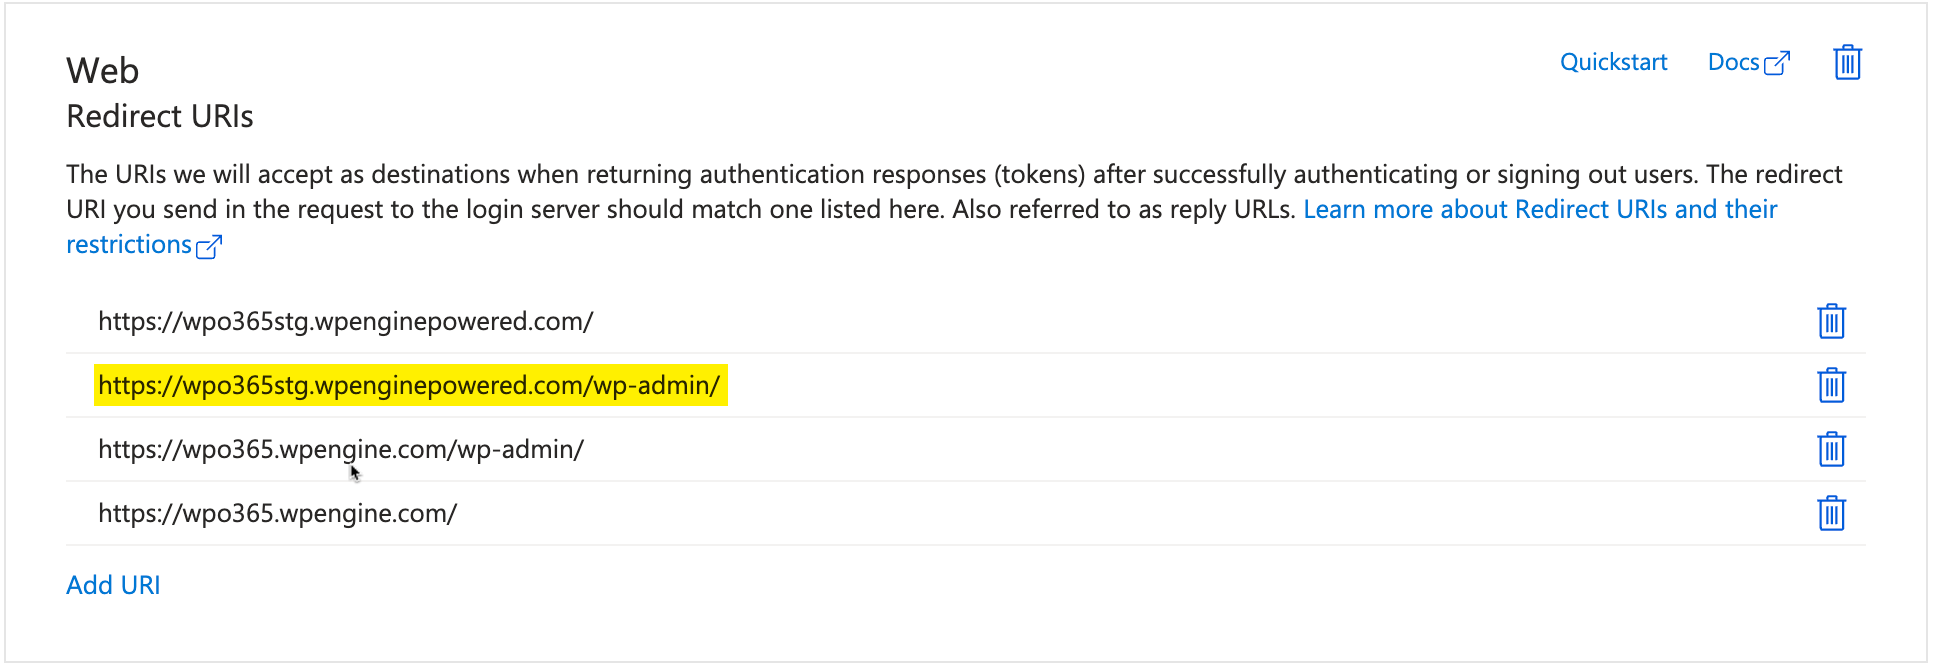Remove the highlighted wpenginepowered wp-admin URI
The height and width of the screenshot is (670, 1934).
pyautogui.click(x=1831, y=385)
